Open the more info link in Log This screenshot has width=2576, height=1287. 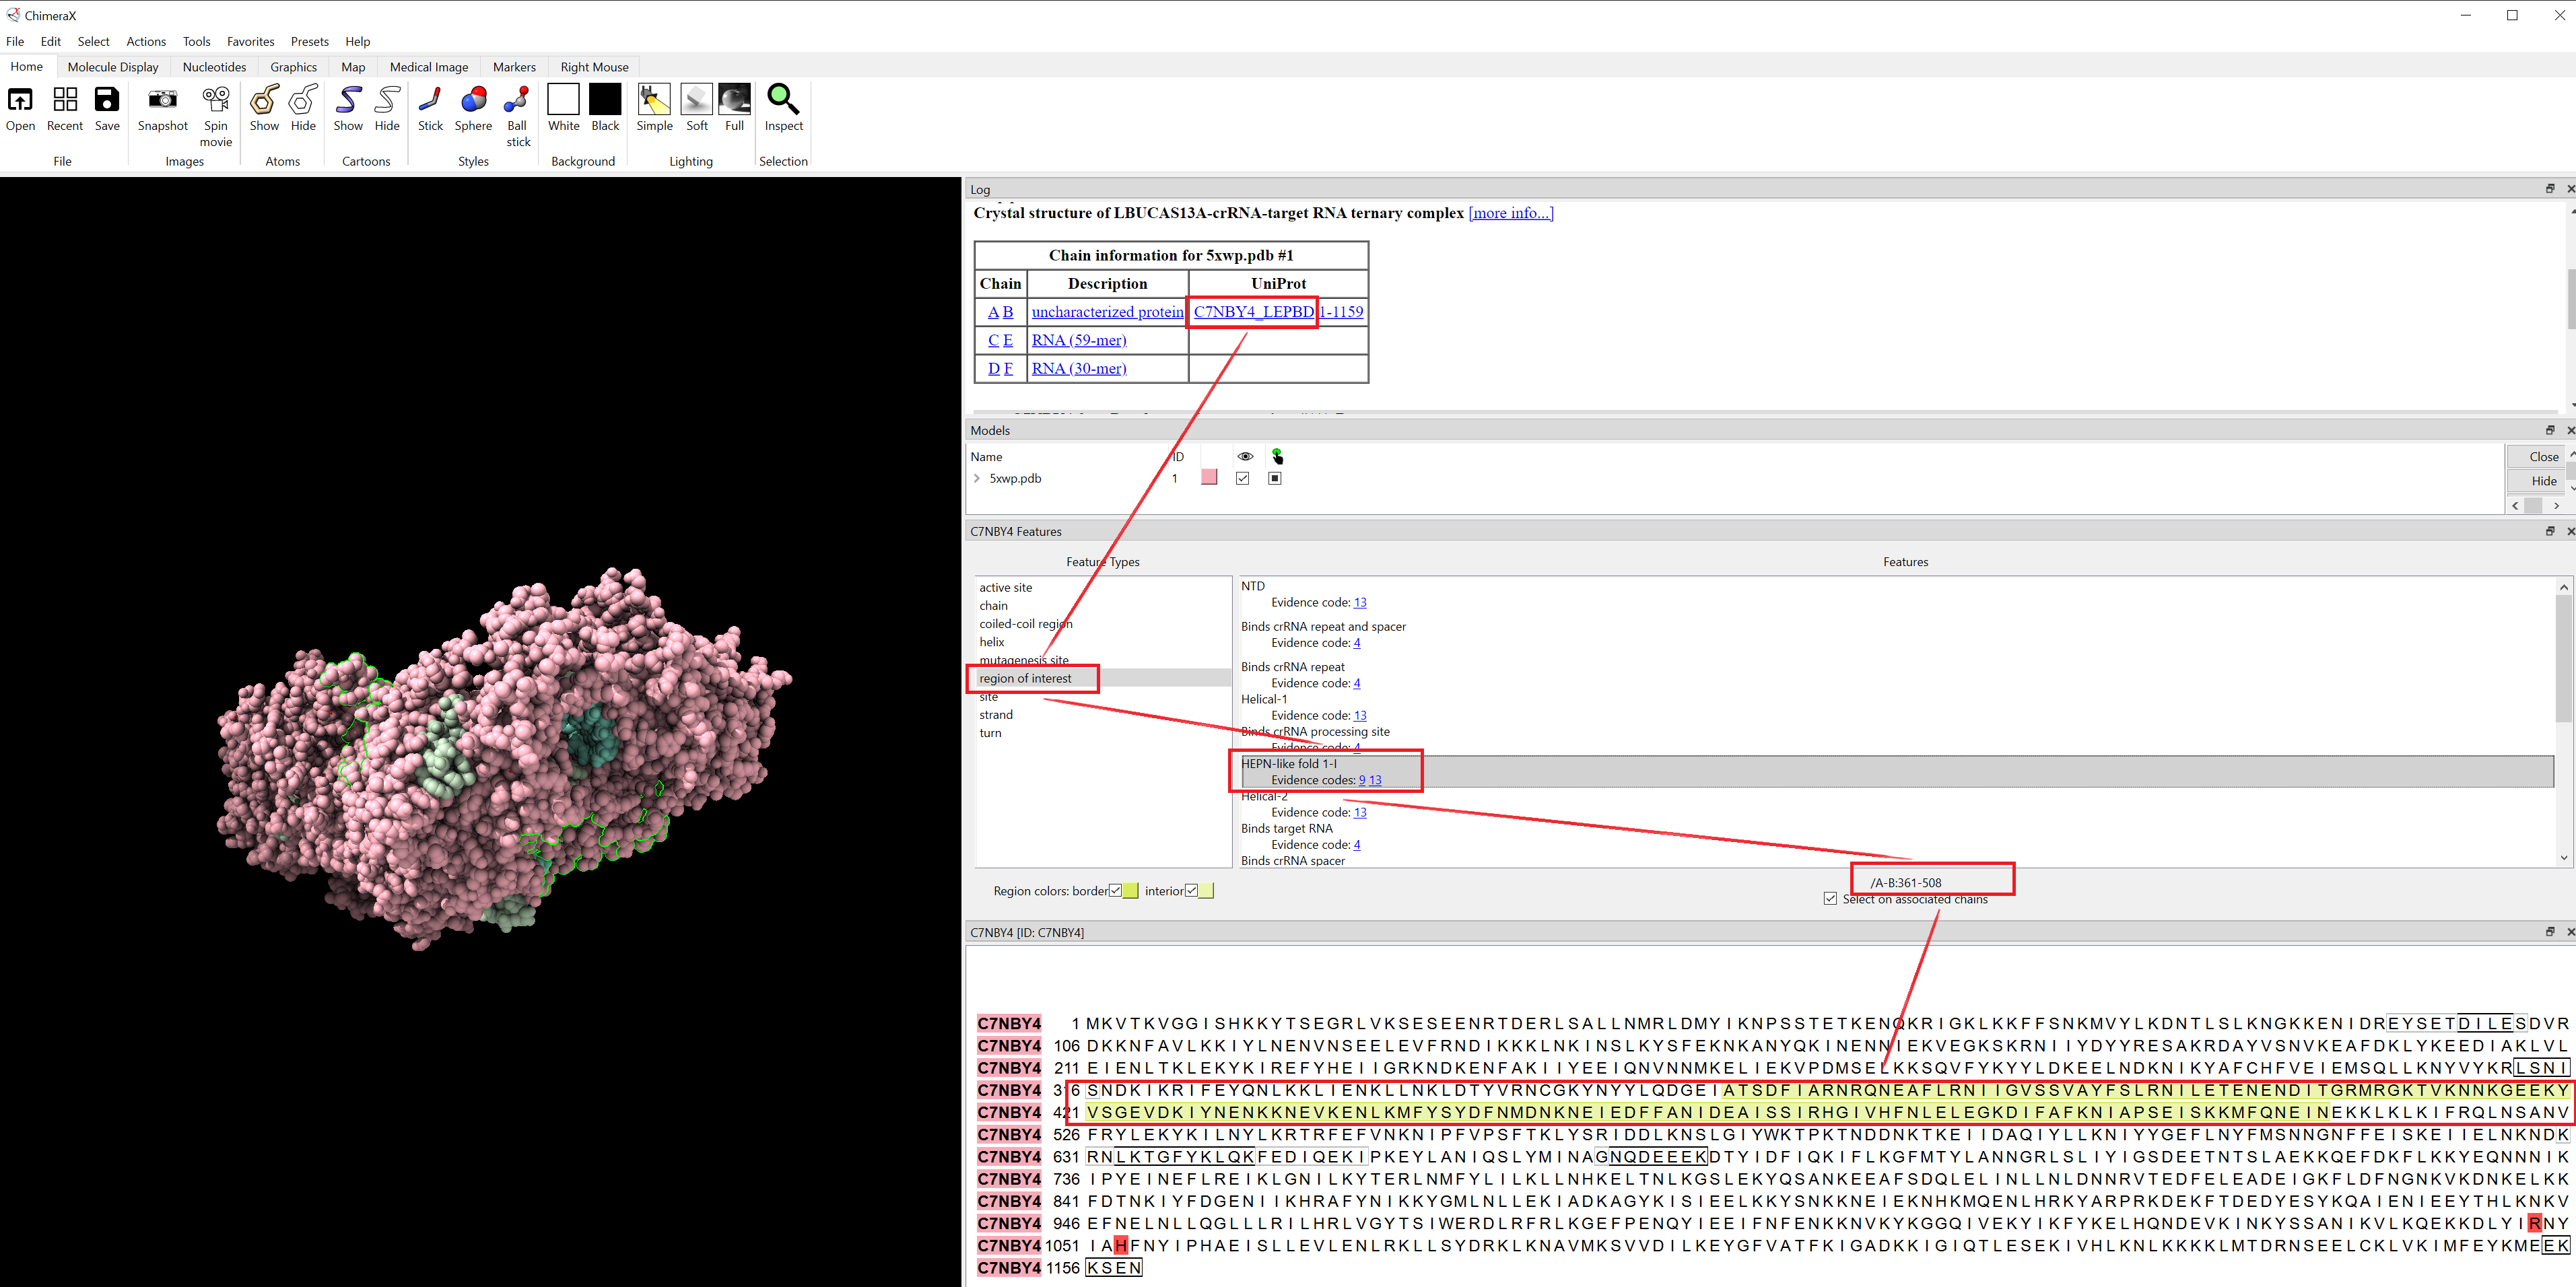1511,213
